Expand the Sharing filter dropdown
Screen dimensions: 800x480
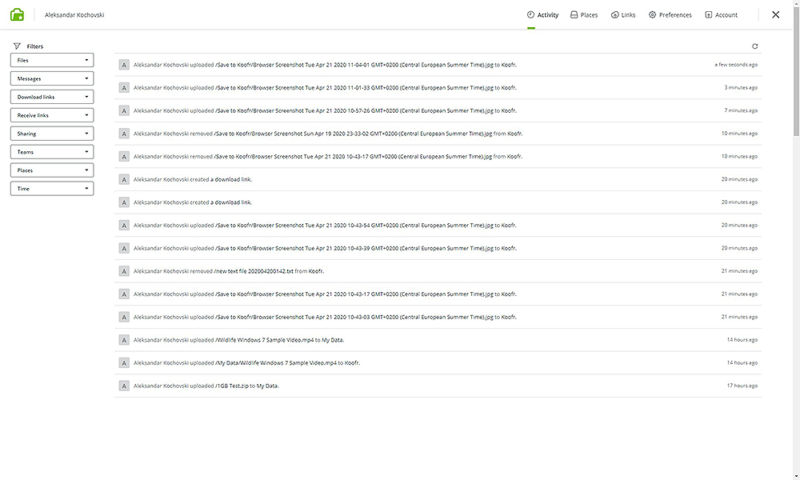pos(52,133)
